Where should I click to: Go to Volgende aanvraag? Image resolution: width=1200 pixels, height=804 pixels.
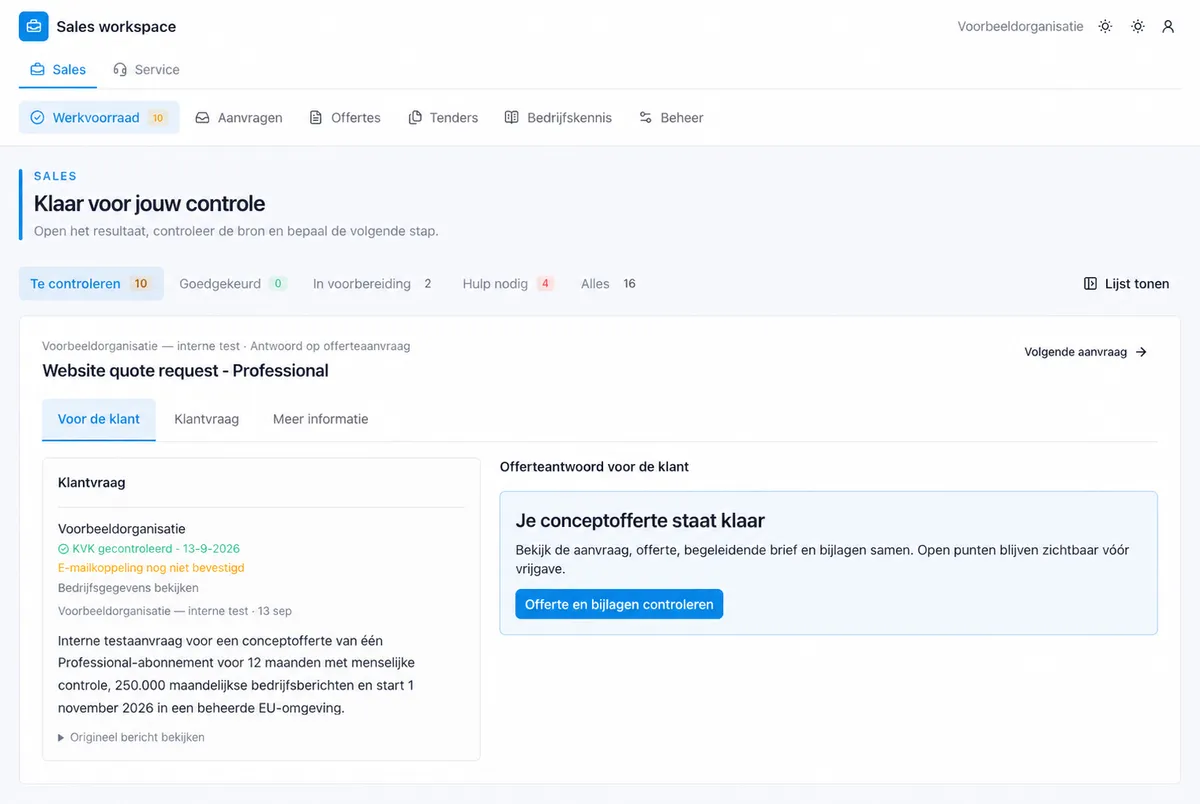coord(1086,352)
